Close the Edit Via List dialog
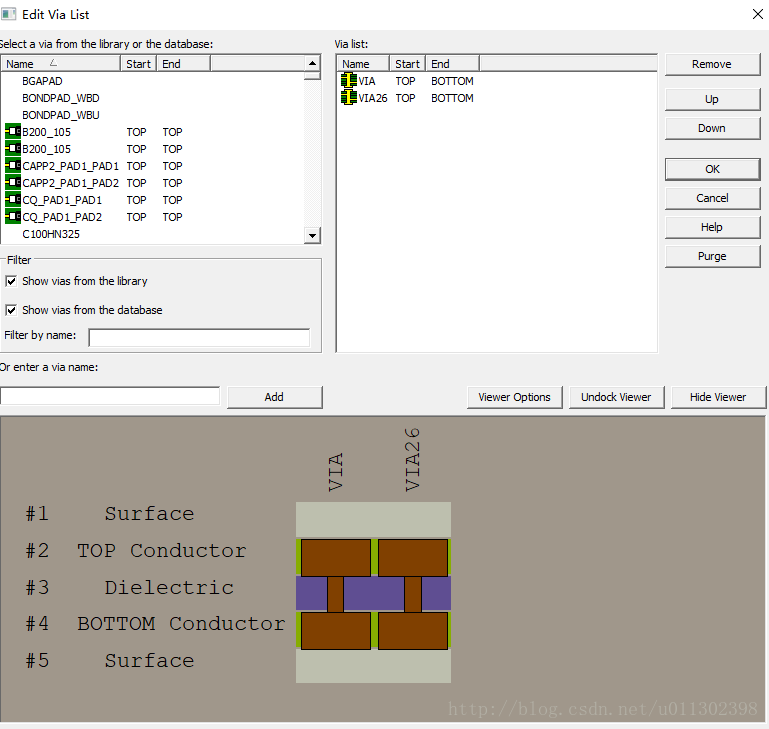Viewport: 769px width, 729px height. point(756,14)
